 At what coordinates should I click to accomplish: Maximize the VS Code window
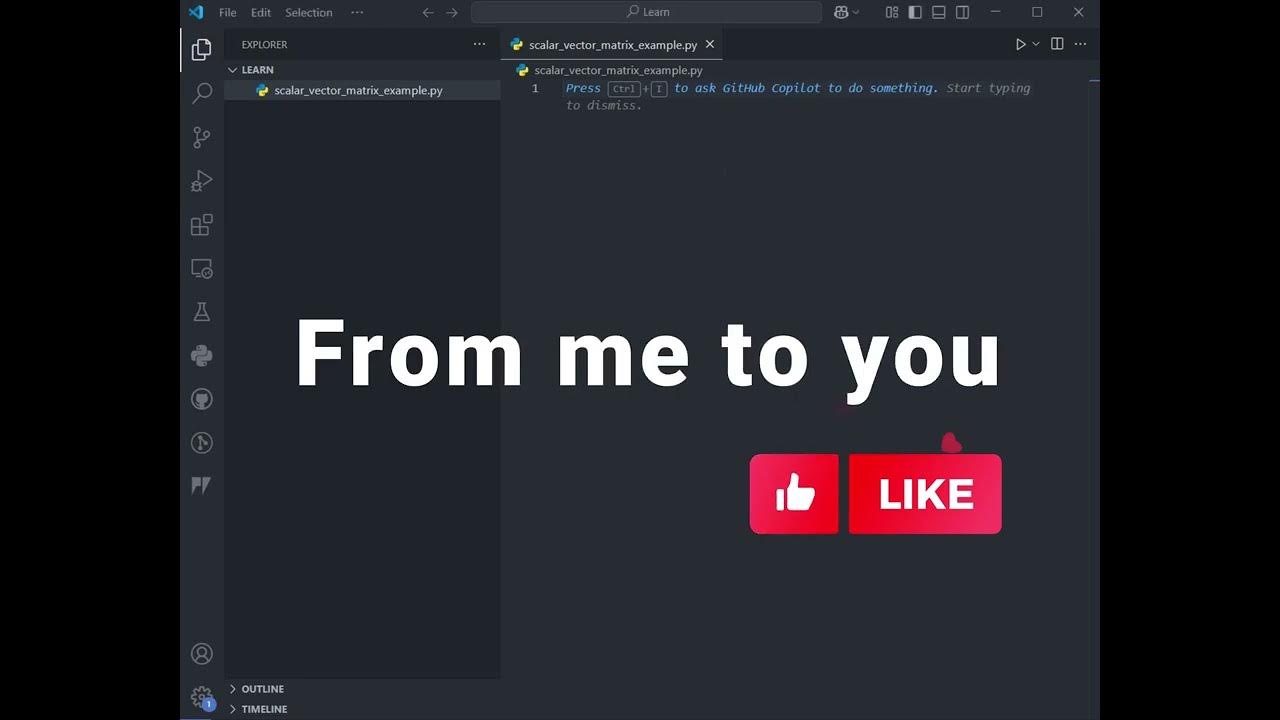(x=1037, y=12)
